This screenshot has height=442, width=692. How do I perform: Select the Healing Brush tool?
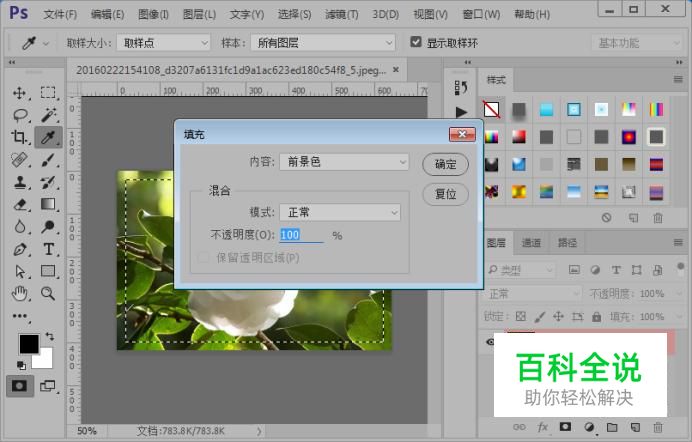[x=19, y=160]
